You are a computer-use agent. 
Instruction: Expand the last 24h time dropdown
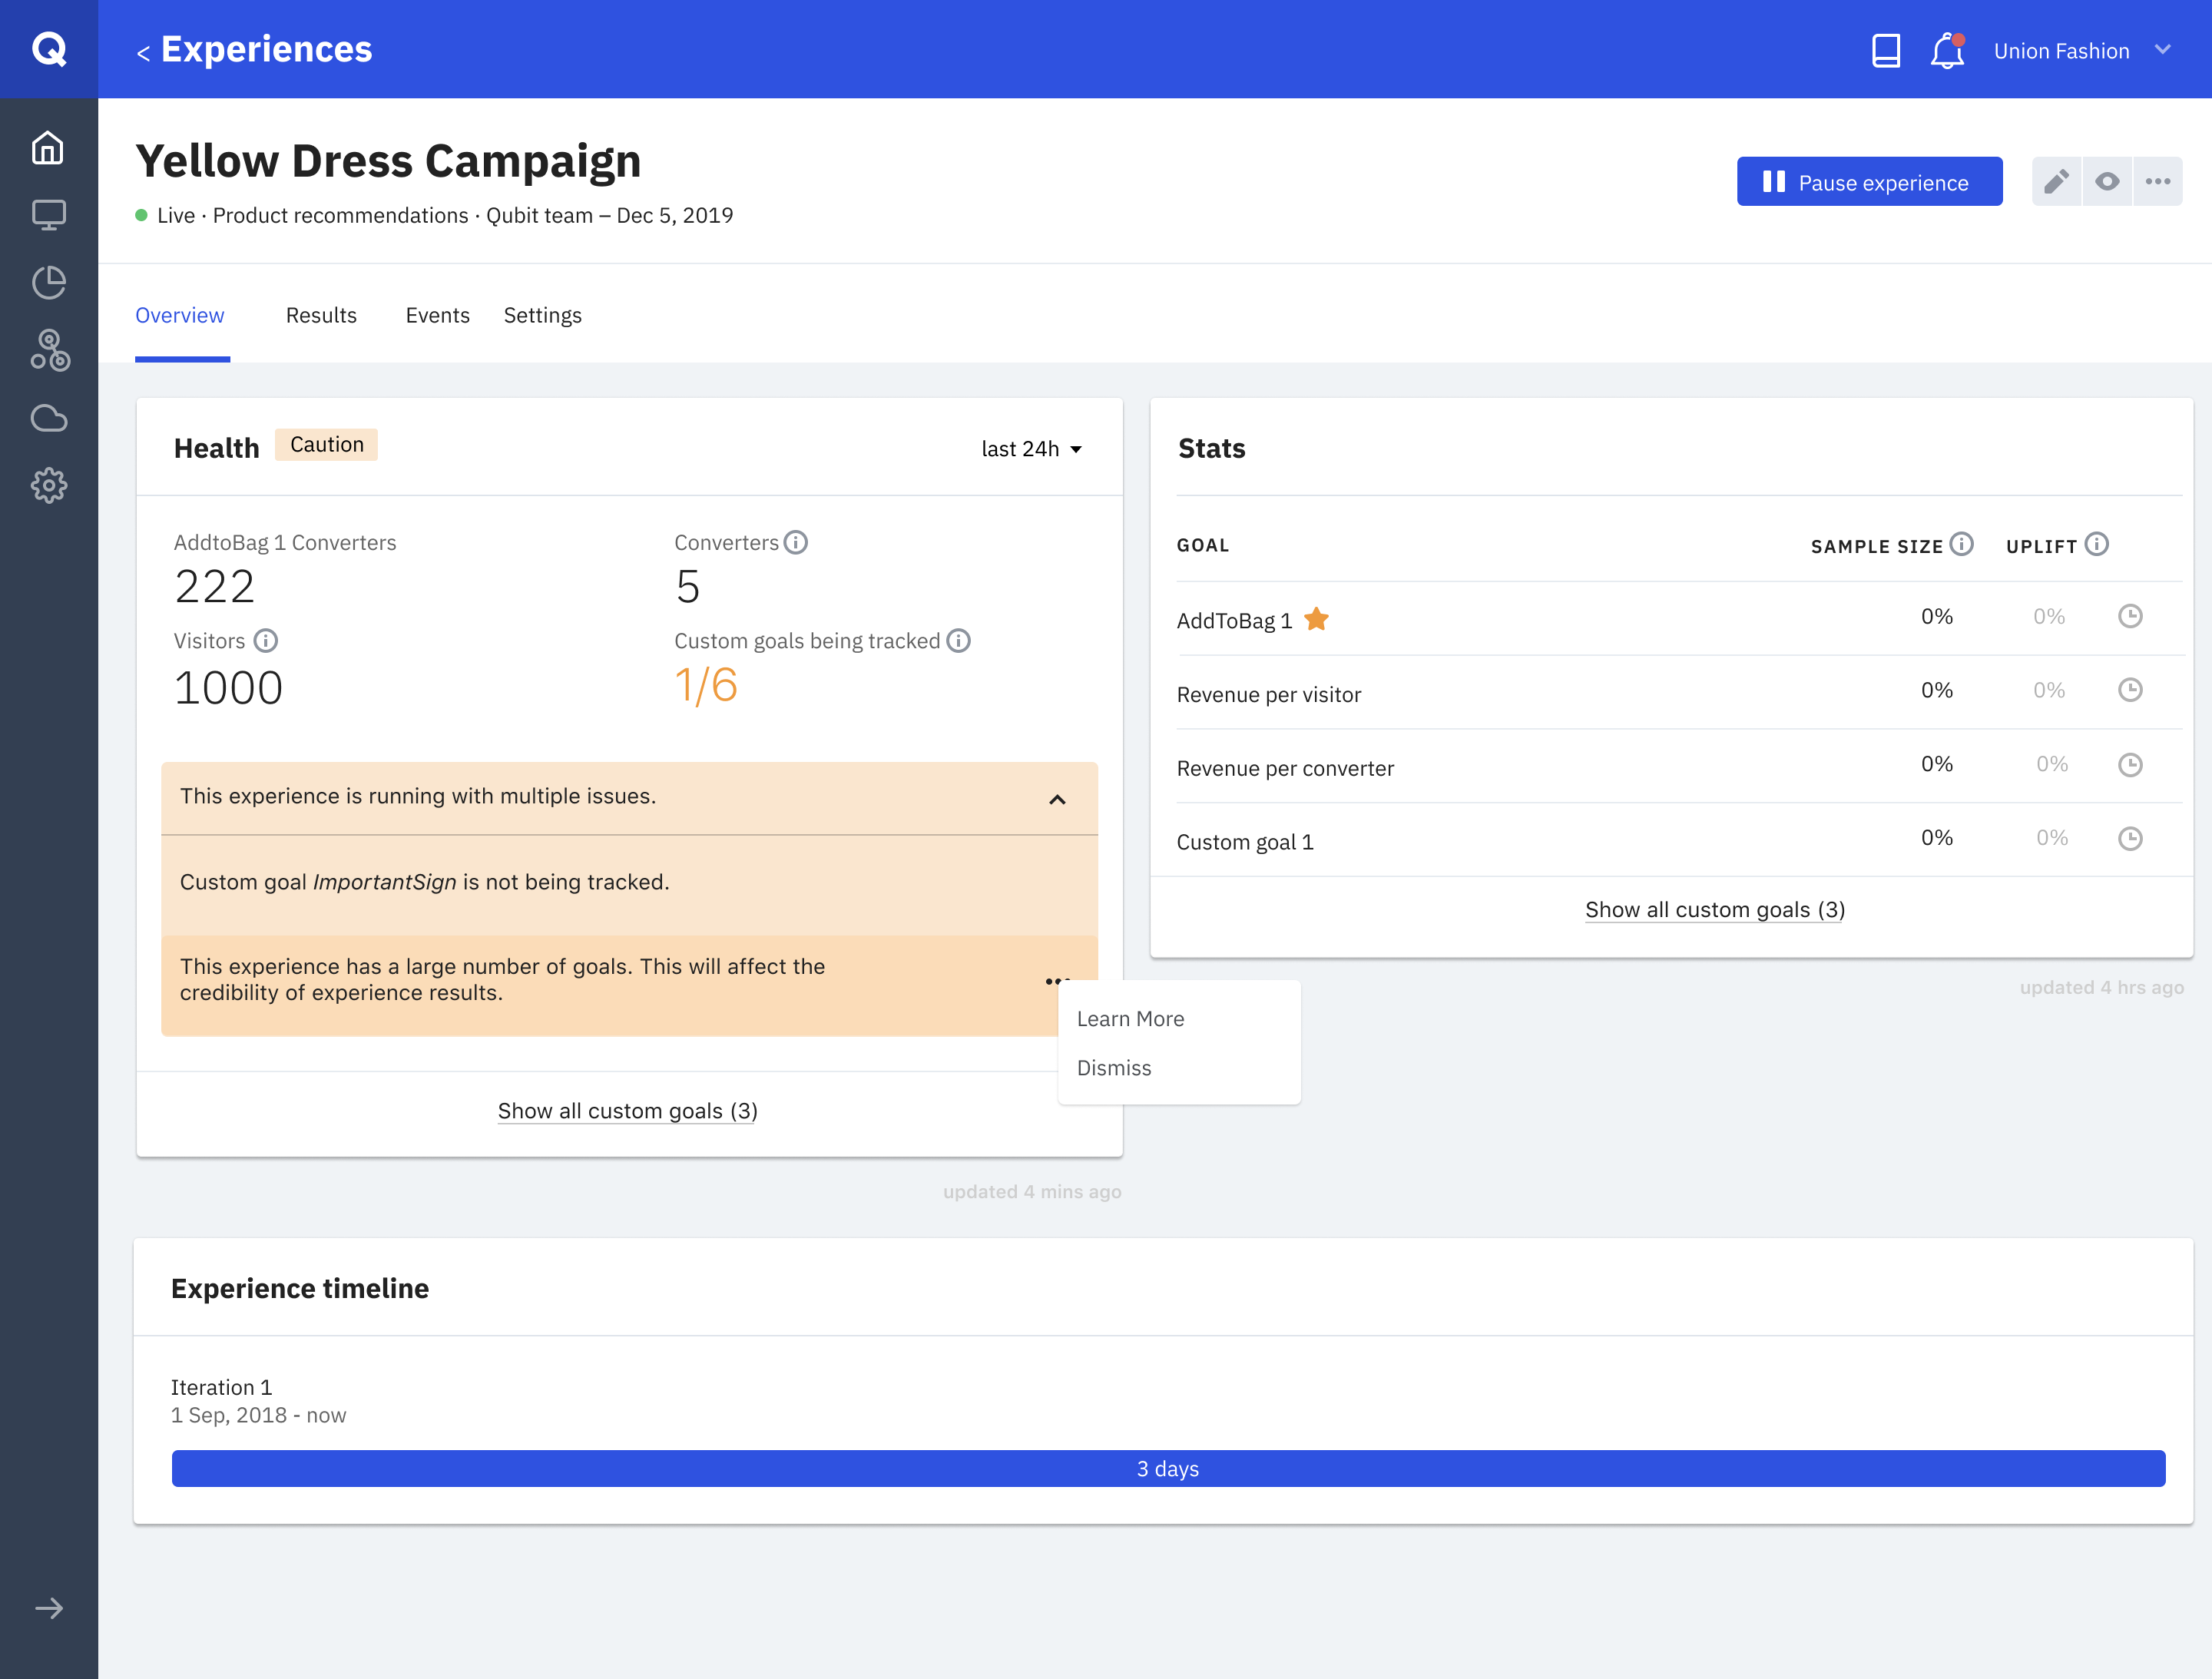coord(1032,446)
